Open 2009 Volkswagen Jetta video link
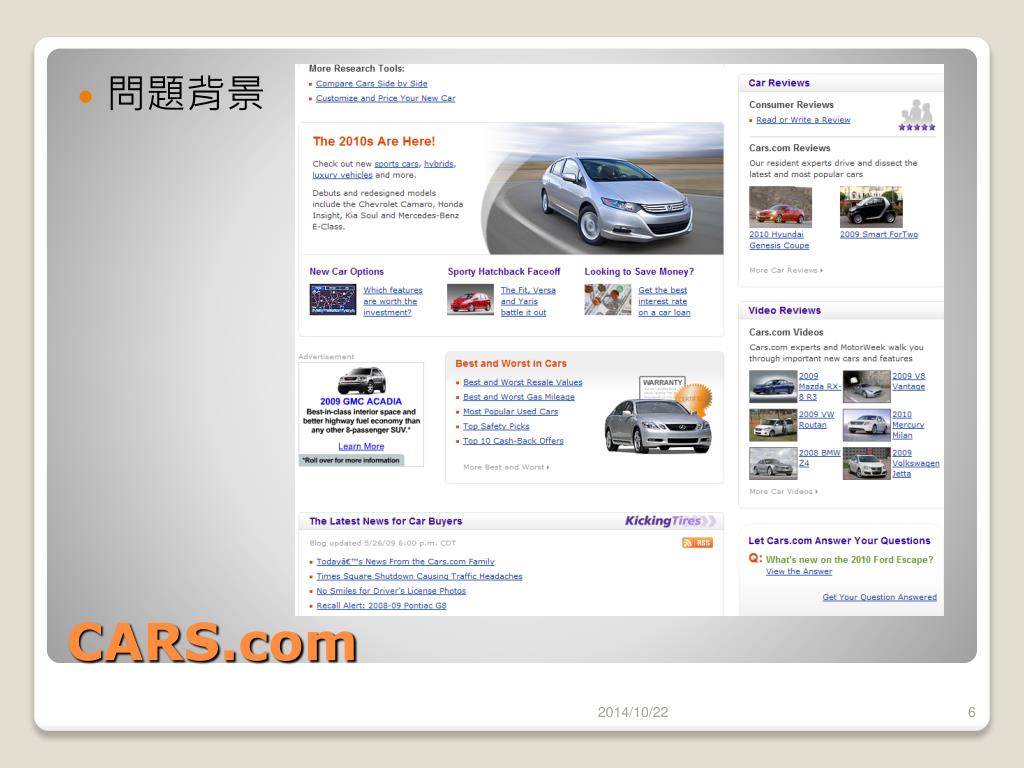Viewport: 1024px width, 768px height. coord(916,463)
